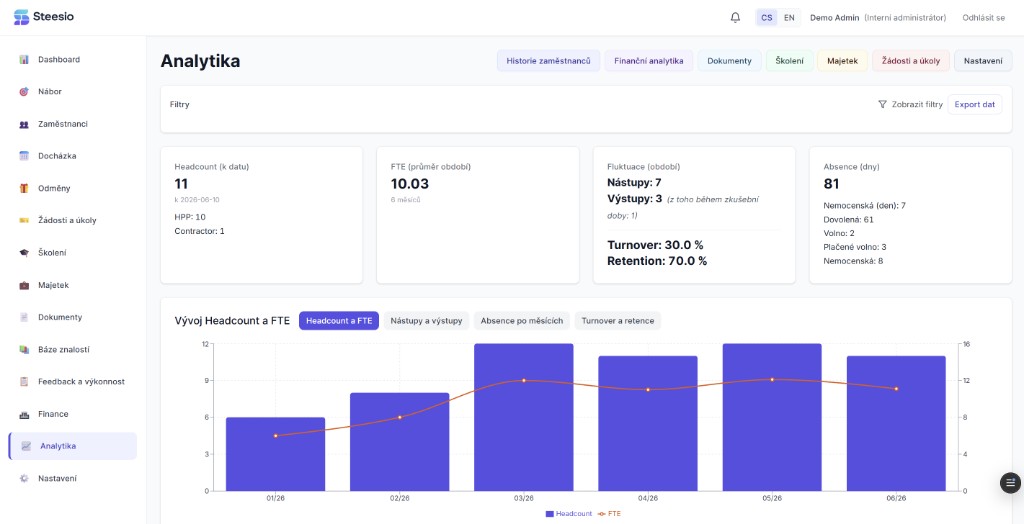Image resolution: width=1024 pixels, height=524 pixels.
Task: Click the Feedback a výkonnost clipboard icon
Action: click(x=24, y=382)
